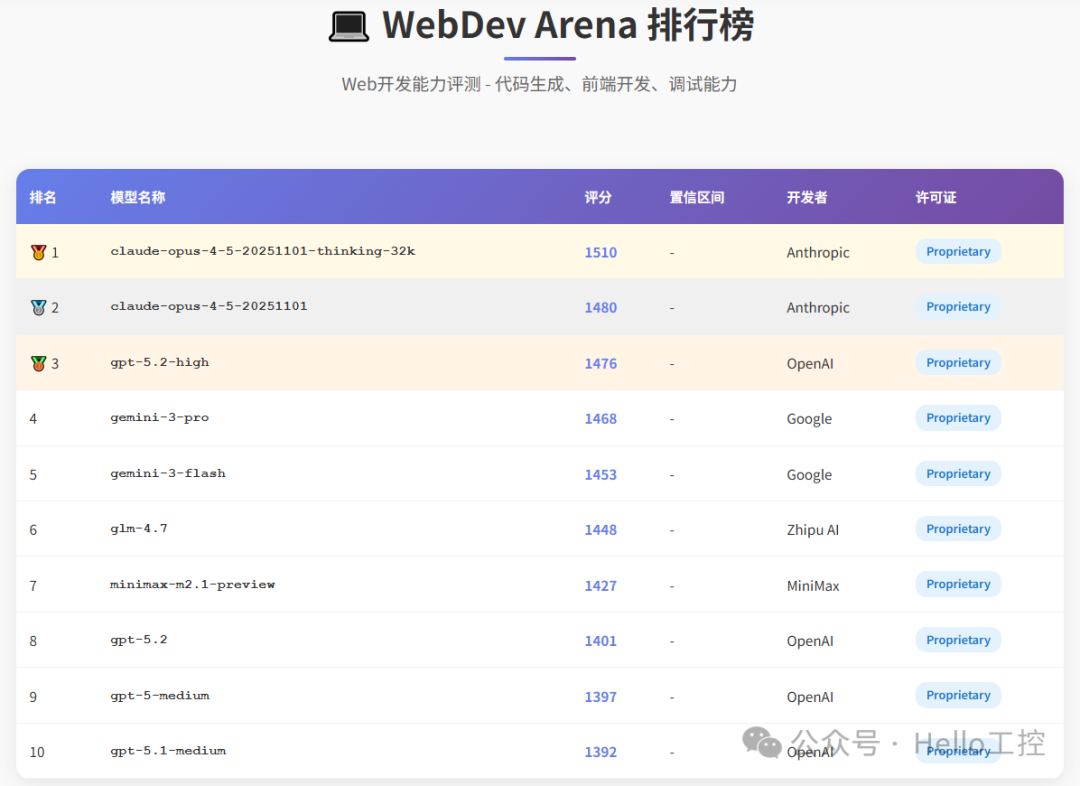Click the megaphone icon in the watermark
The image size is (1080, 786).
pyautogui.click(x=761, y=744)
